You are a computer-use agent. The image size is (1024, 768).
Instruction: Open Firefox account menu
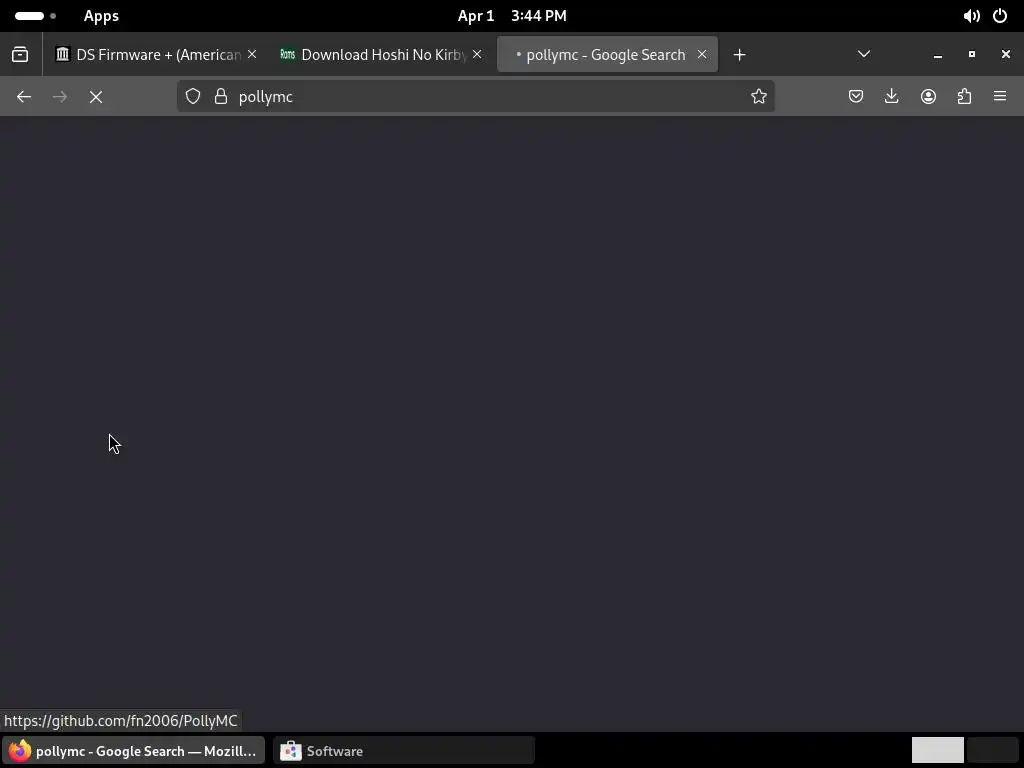[928, 97]
